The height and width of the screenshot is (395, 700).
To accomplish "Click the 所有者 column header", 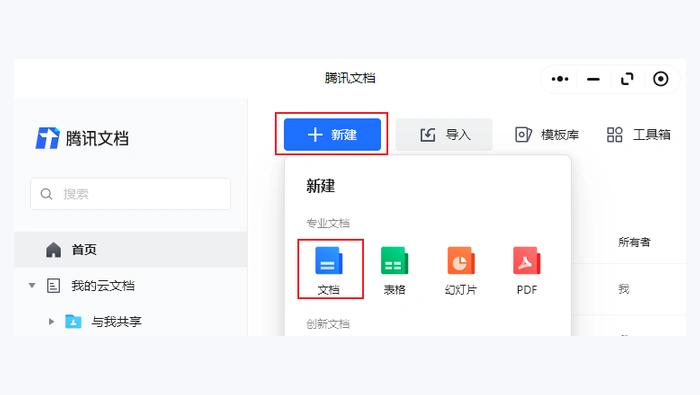I will pyautogui.click(x=634, y=242).
